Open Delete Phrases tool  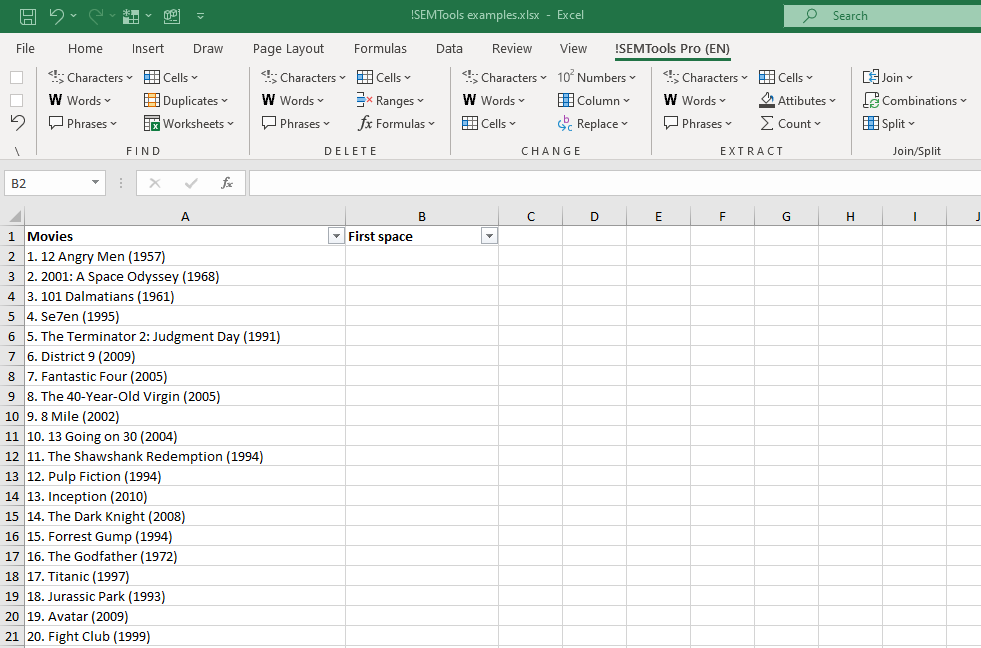coord(296,124)
